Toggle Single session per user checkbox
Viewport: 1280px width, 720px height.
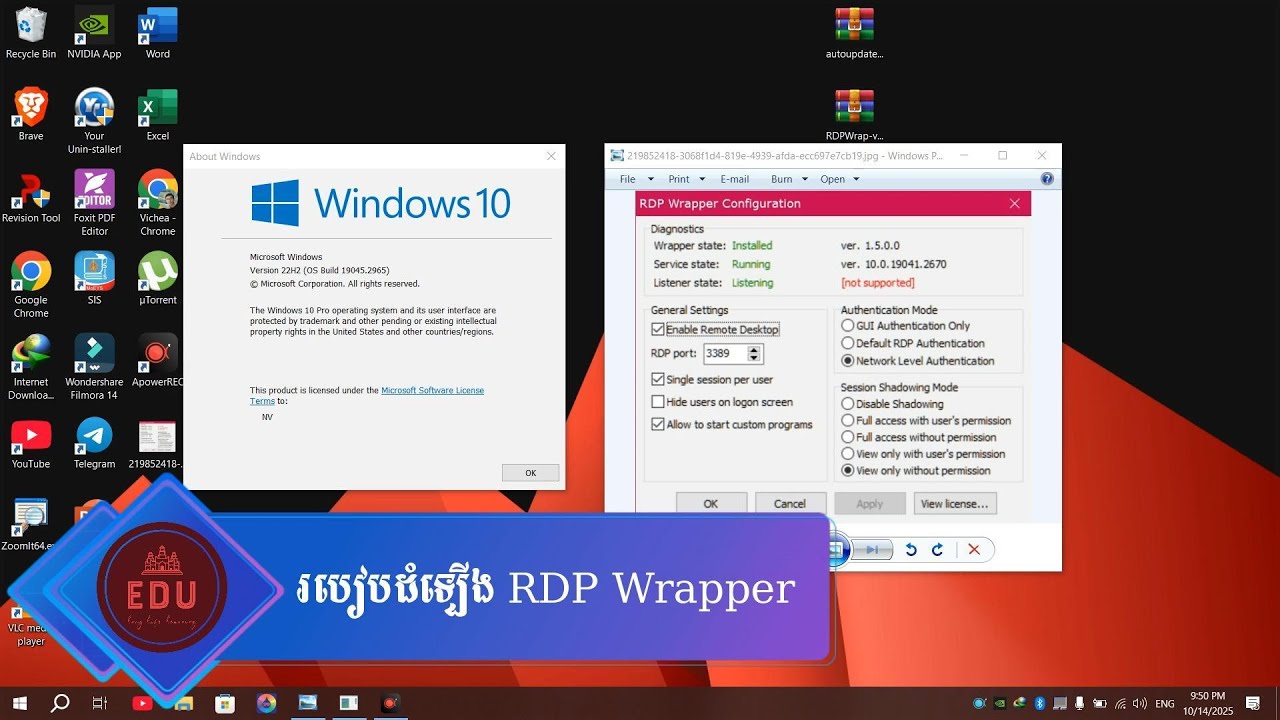657,379
